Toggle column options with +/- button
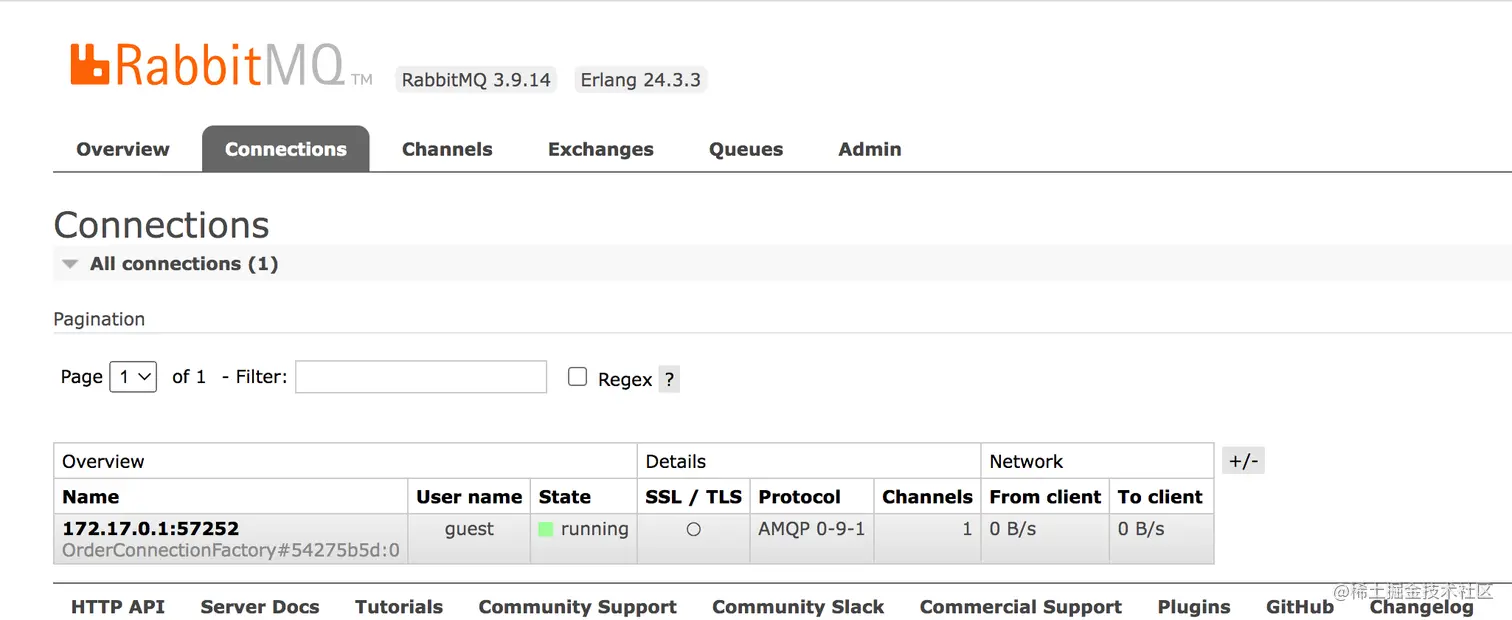 [1243, 461]
